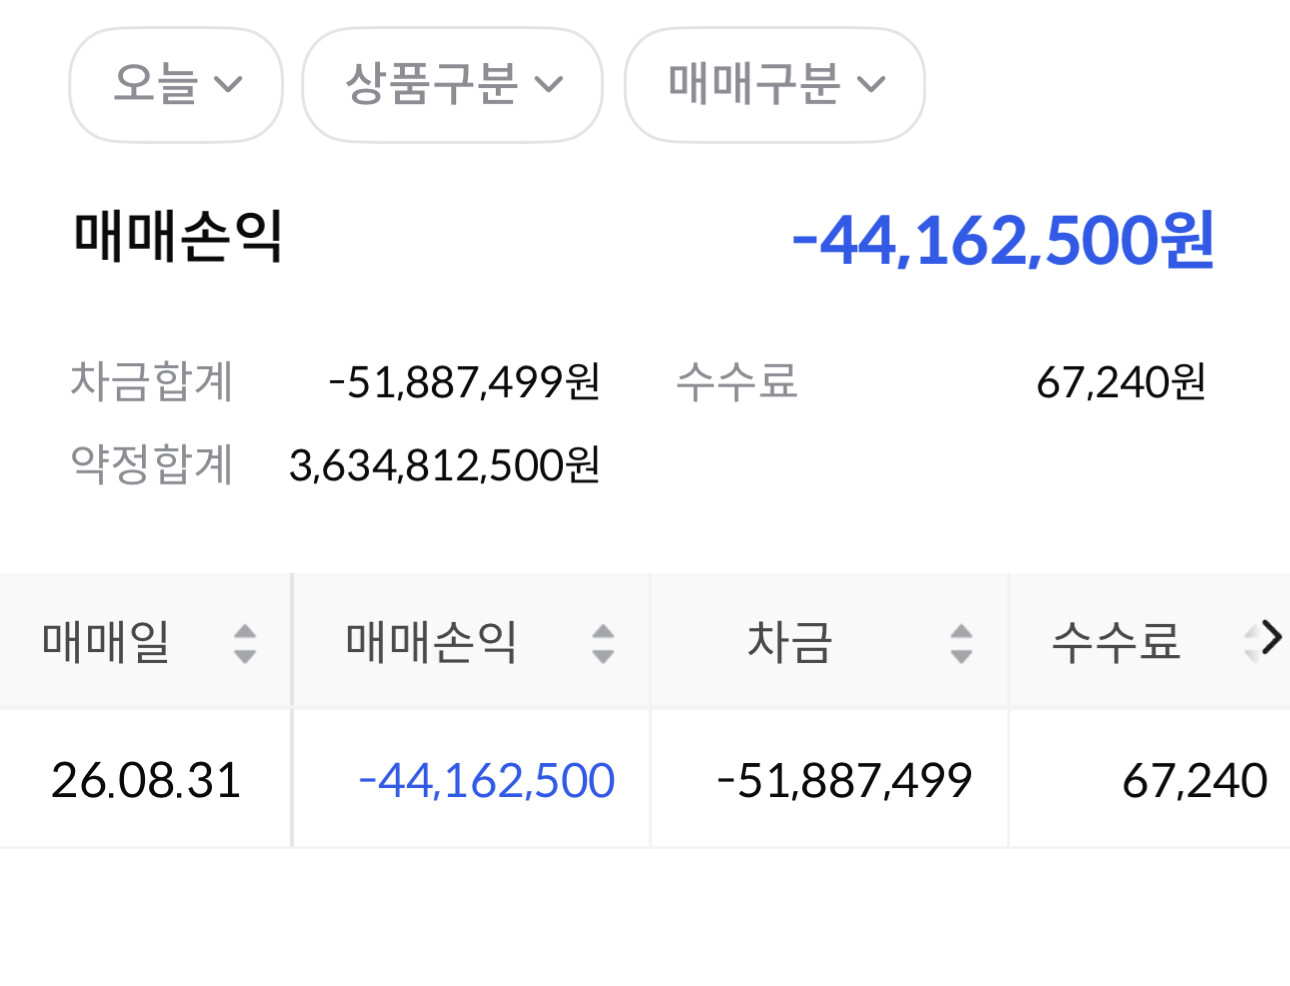Viewport: 1290px width, 986px height.
Task: Open the 오늘 date filter dropdown
Action: tap(176, 85)
